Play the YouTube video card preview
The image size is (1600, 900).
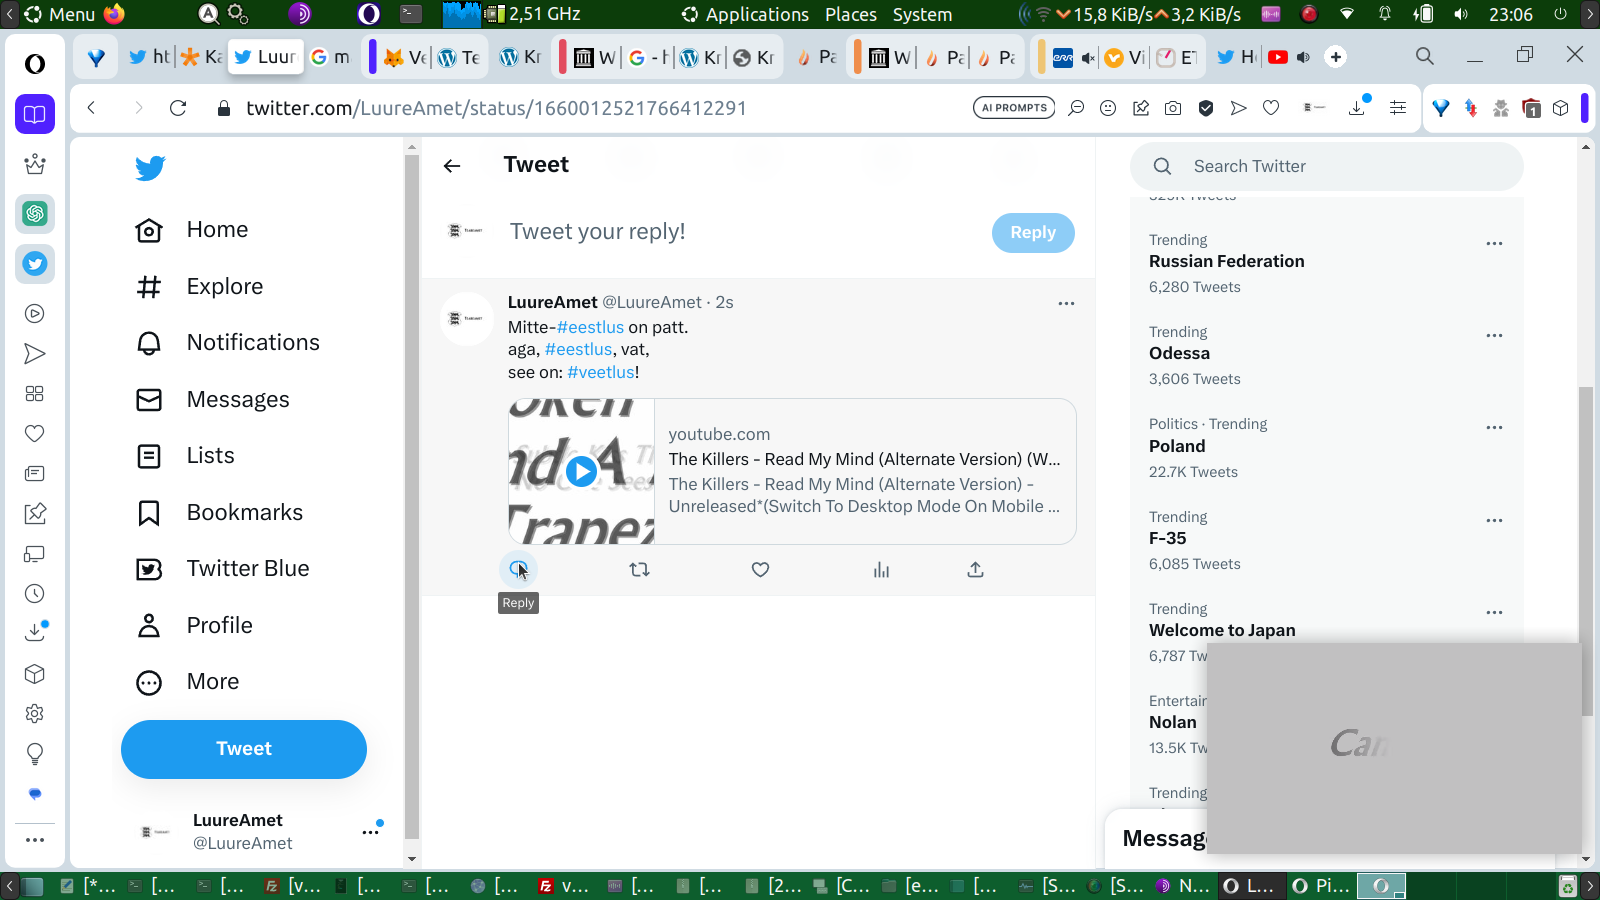(x=581, y=471)
